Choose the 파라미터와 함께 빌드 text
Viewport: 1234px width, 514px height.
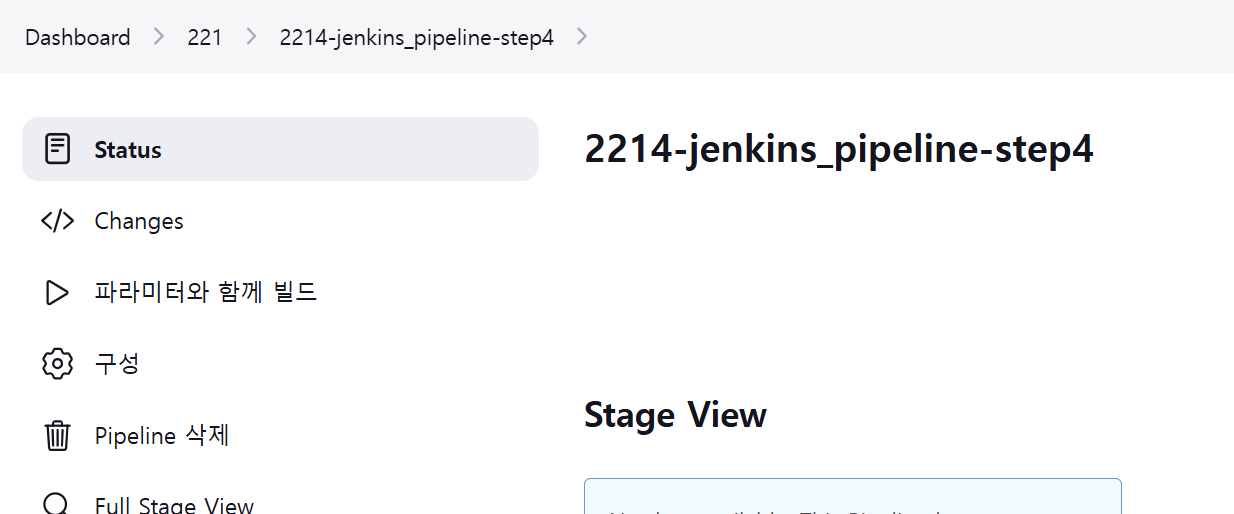pos(205,292)
